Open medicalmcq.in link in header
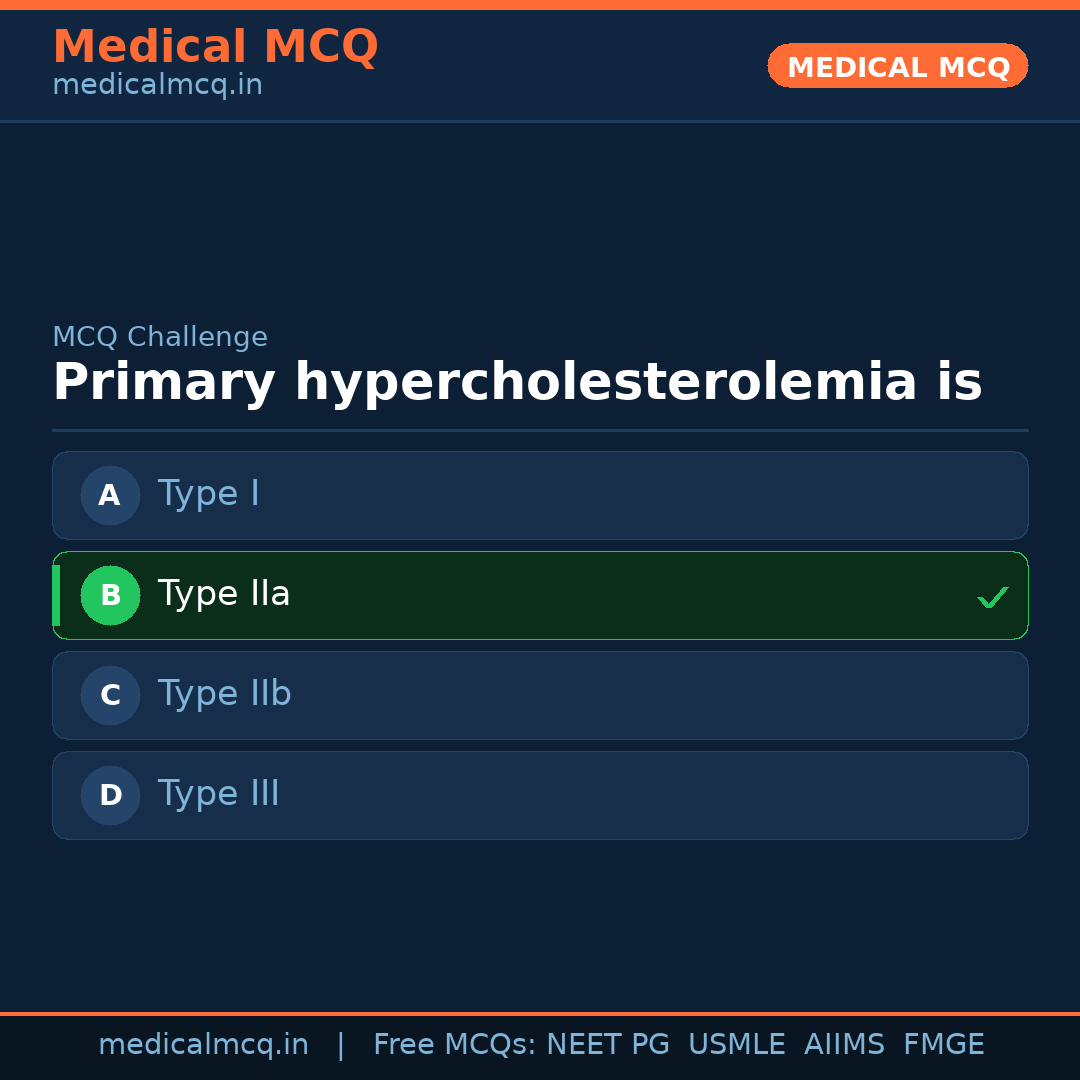Screen dimensions: 1080x1080 [157, 85]
